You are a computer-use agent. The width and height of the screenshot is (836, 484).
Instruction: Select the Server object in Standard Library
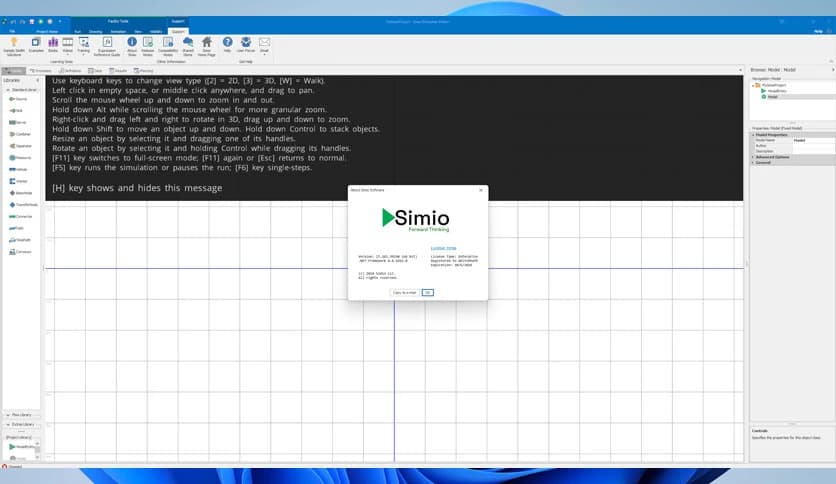[18, 123]
